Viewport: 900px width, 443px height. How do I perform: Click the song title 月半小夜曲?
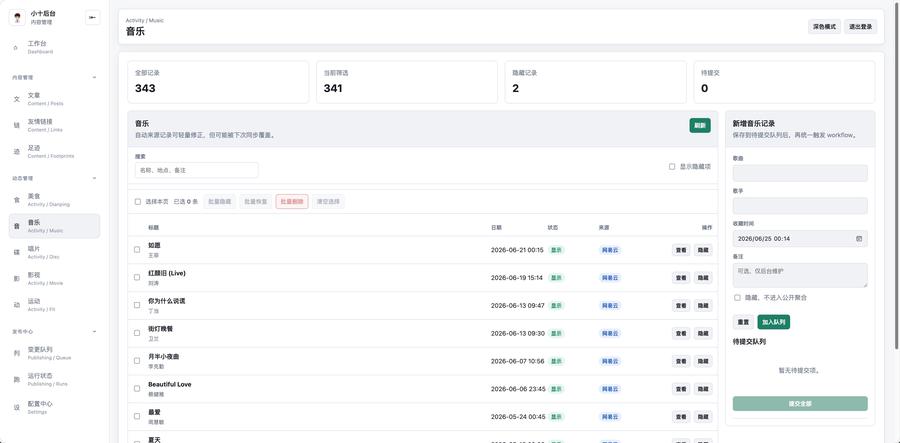click(164, 356)
